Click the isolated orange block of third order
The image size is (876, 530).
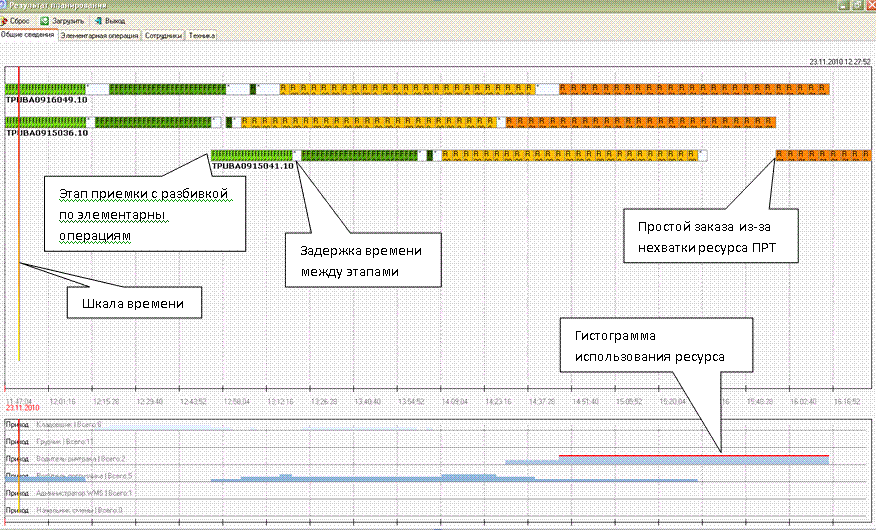pos(823,155)
